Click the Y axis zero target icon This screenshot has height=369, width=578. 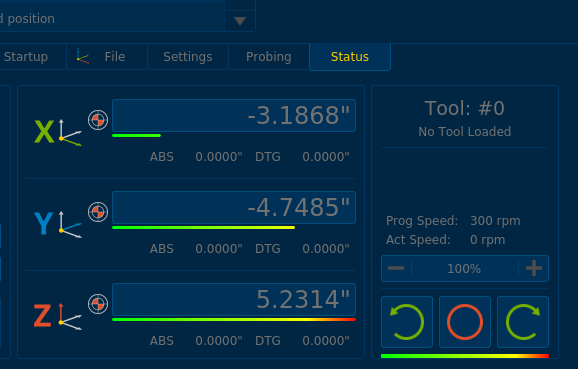point(98,212)
